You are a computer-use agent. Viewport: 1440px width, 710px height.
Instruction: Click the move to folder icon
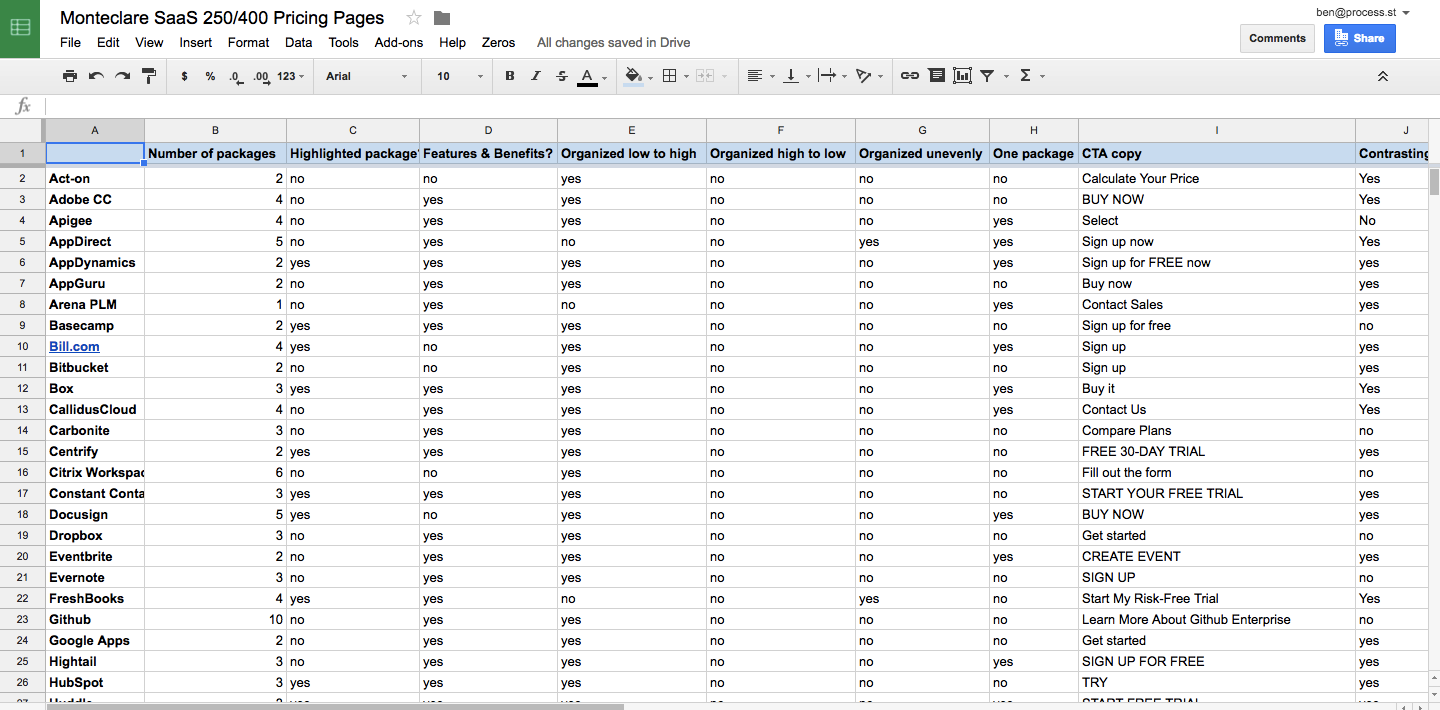click(x=442, y=18)
